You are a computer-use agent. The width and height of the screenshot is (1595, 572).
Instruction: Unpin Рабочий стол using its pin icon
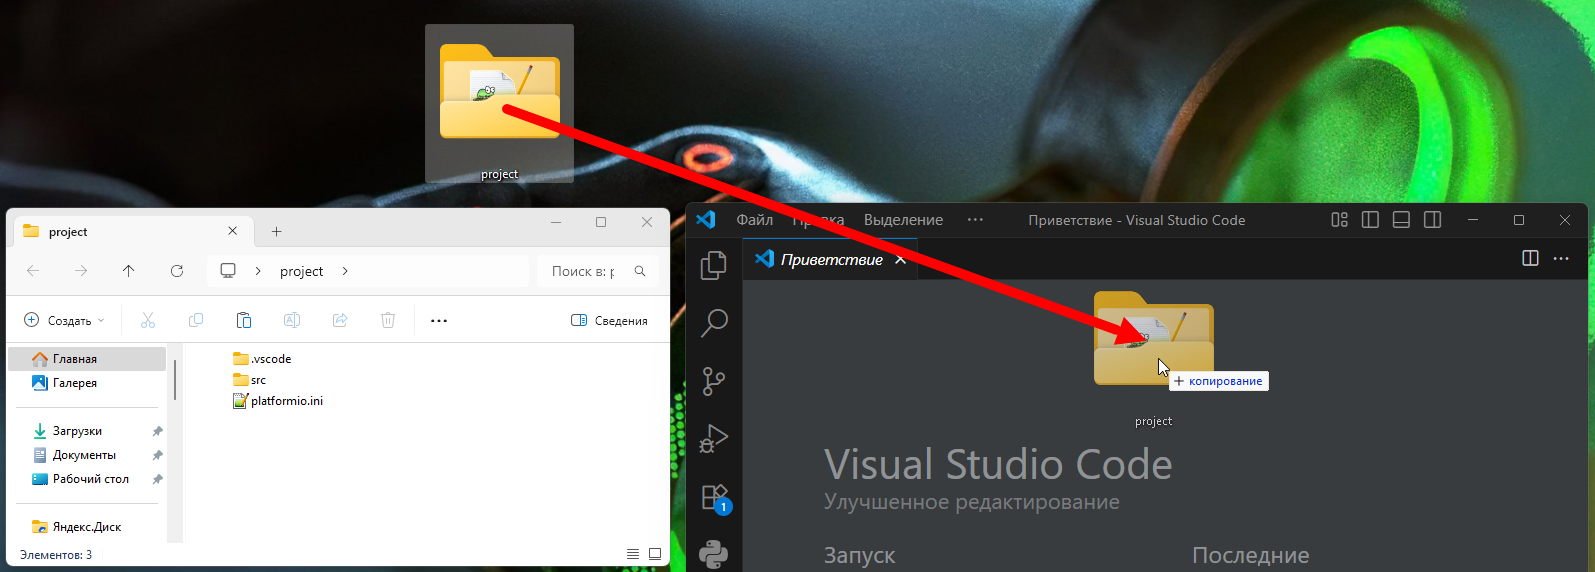click(x=157, y=479)
